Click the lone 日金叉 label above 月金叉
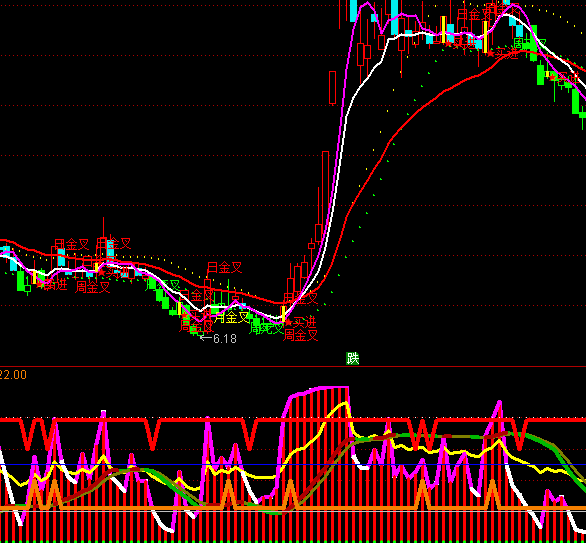This screenshot has height=543, width=586. pyautogui.click(x=225, y=267)
